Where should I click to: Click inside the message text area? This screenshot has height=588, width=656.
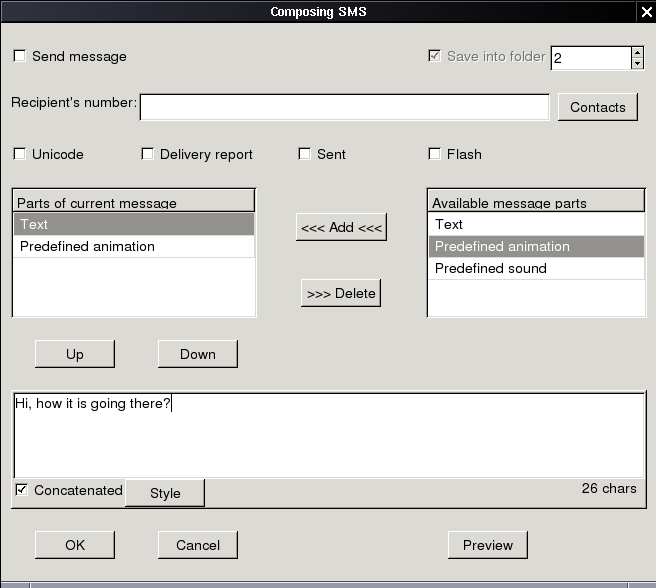click(329, 435)
